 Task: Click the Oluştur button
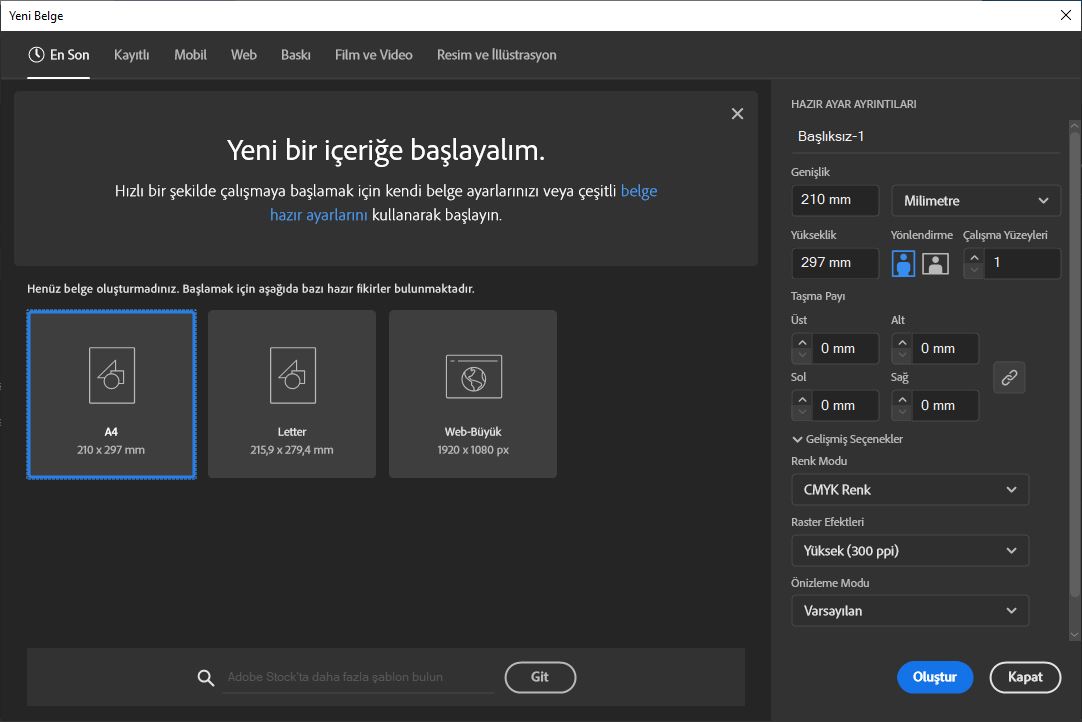tap(934, 677)
